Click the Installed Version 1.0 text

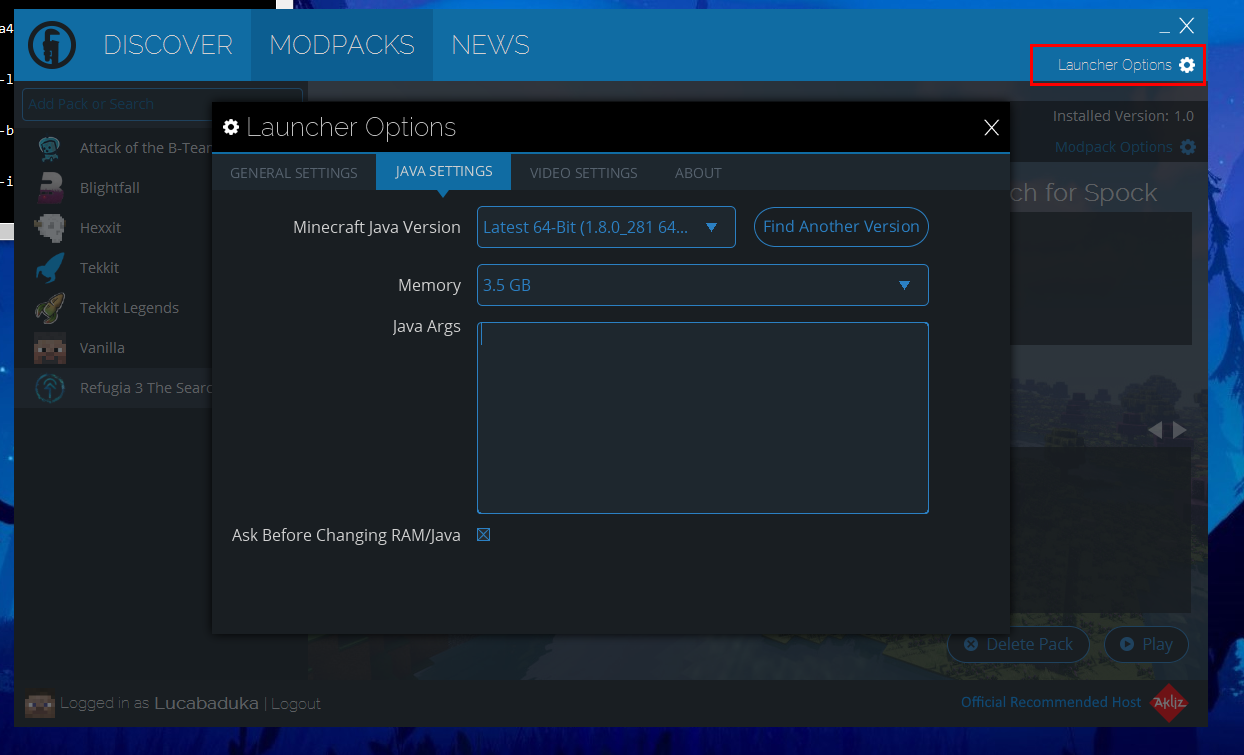(x=1123, y=116)
